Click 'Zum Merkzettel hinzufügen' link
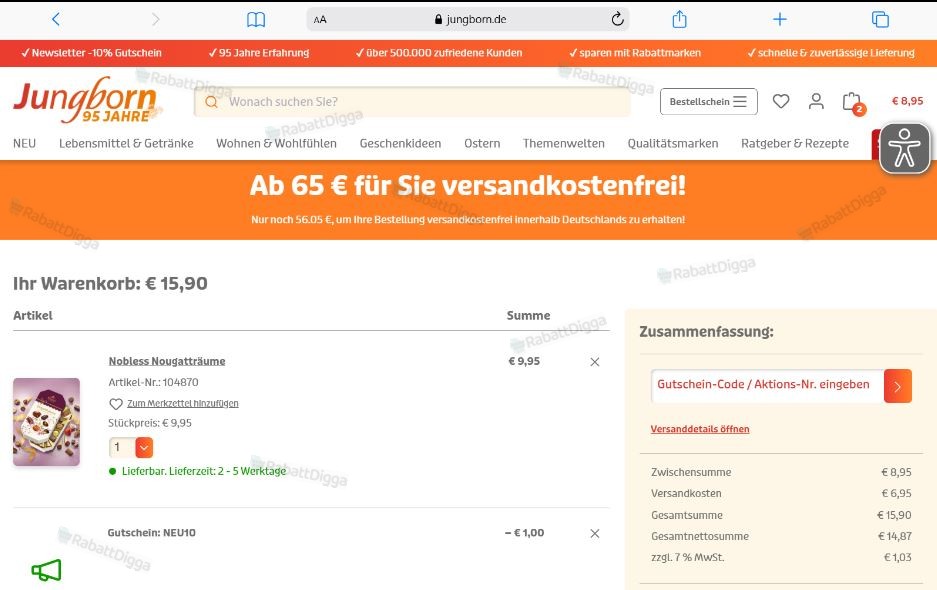937x590 pixels. [183, 403]
